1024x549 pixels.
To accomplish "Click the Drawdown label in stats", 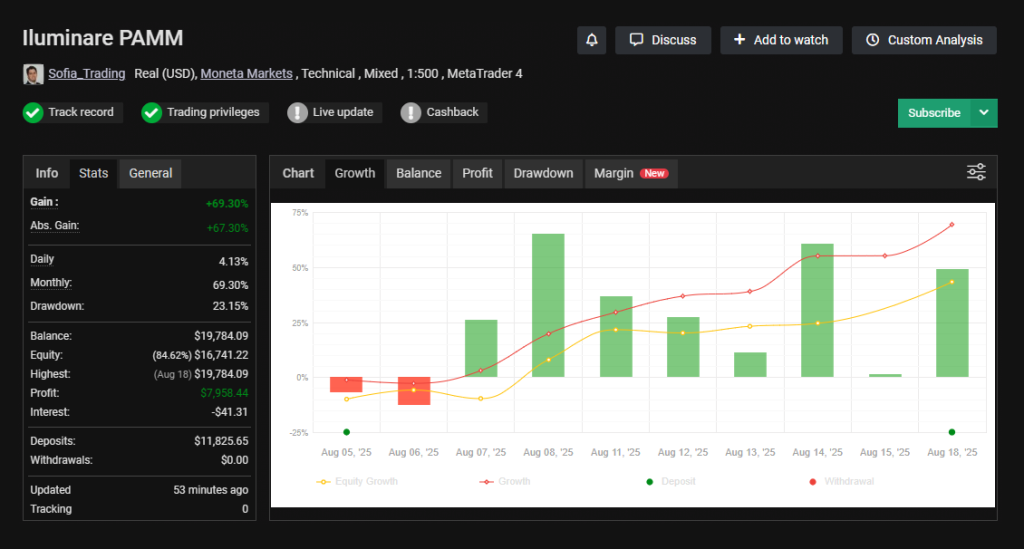I will click(x=57, y=306).
